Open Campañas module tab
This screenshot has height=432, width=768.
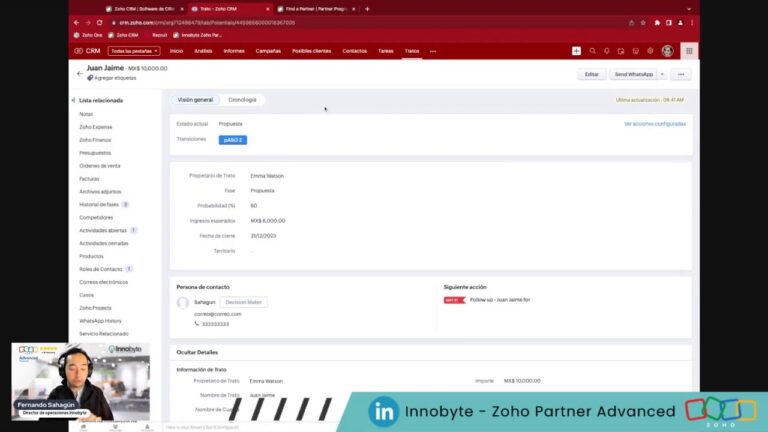tap(268, 51)
